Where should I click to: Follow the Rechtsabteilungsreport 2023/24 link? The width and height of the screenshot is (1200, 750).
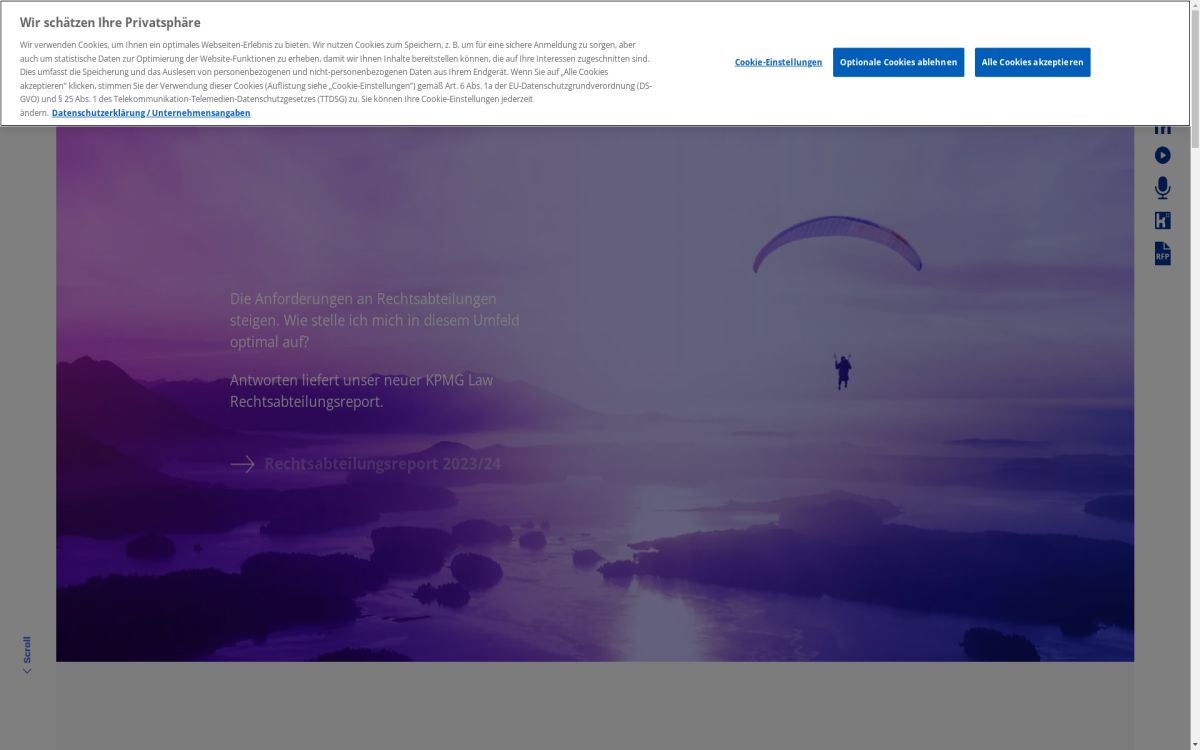pos(382,464)
